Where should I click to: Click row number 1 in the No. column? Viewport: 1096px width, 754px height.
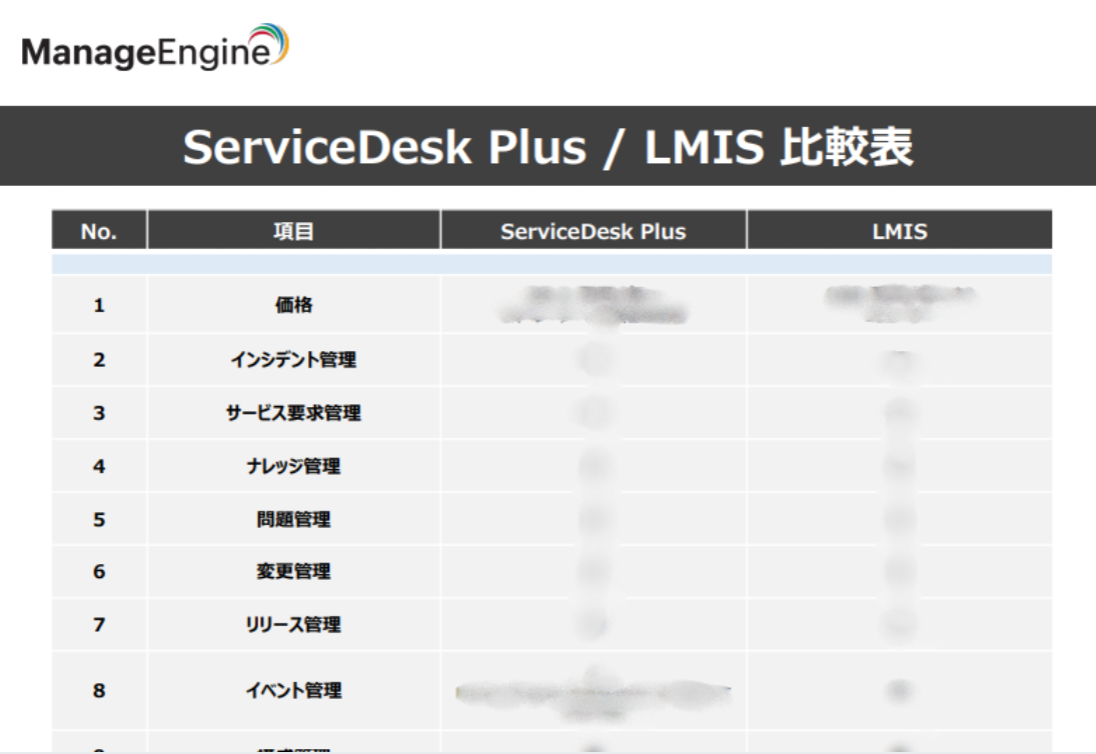tap(98, 307)
